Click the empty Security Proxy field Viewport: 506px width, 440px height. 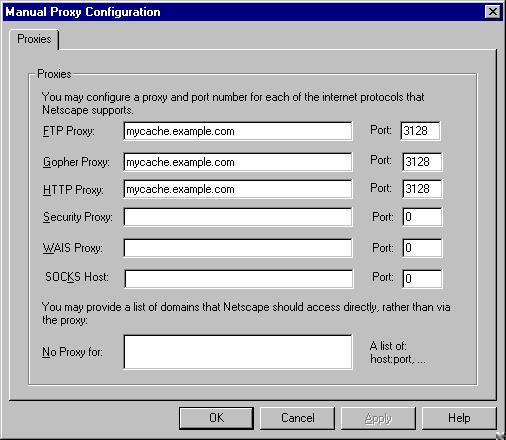[x=238, y=217]
